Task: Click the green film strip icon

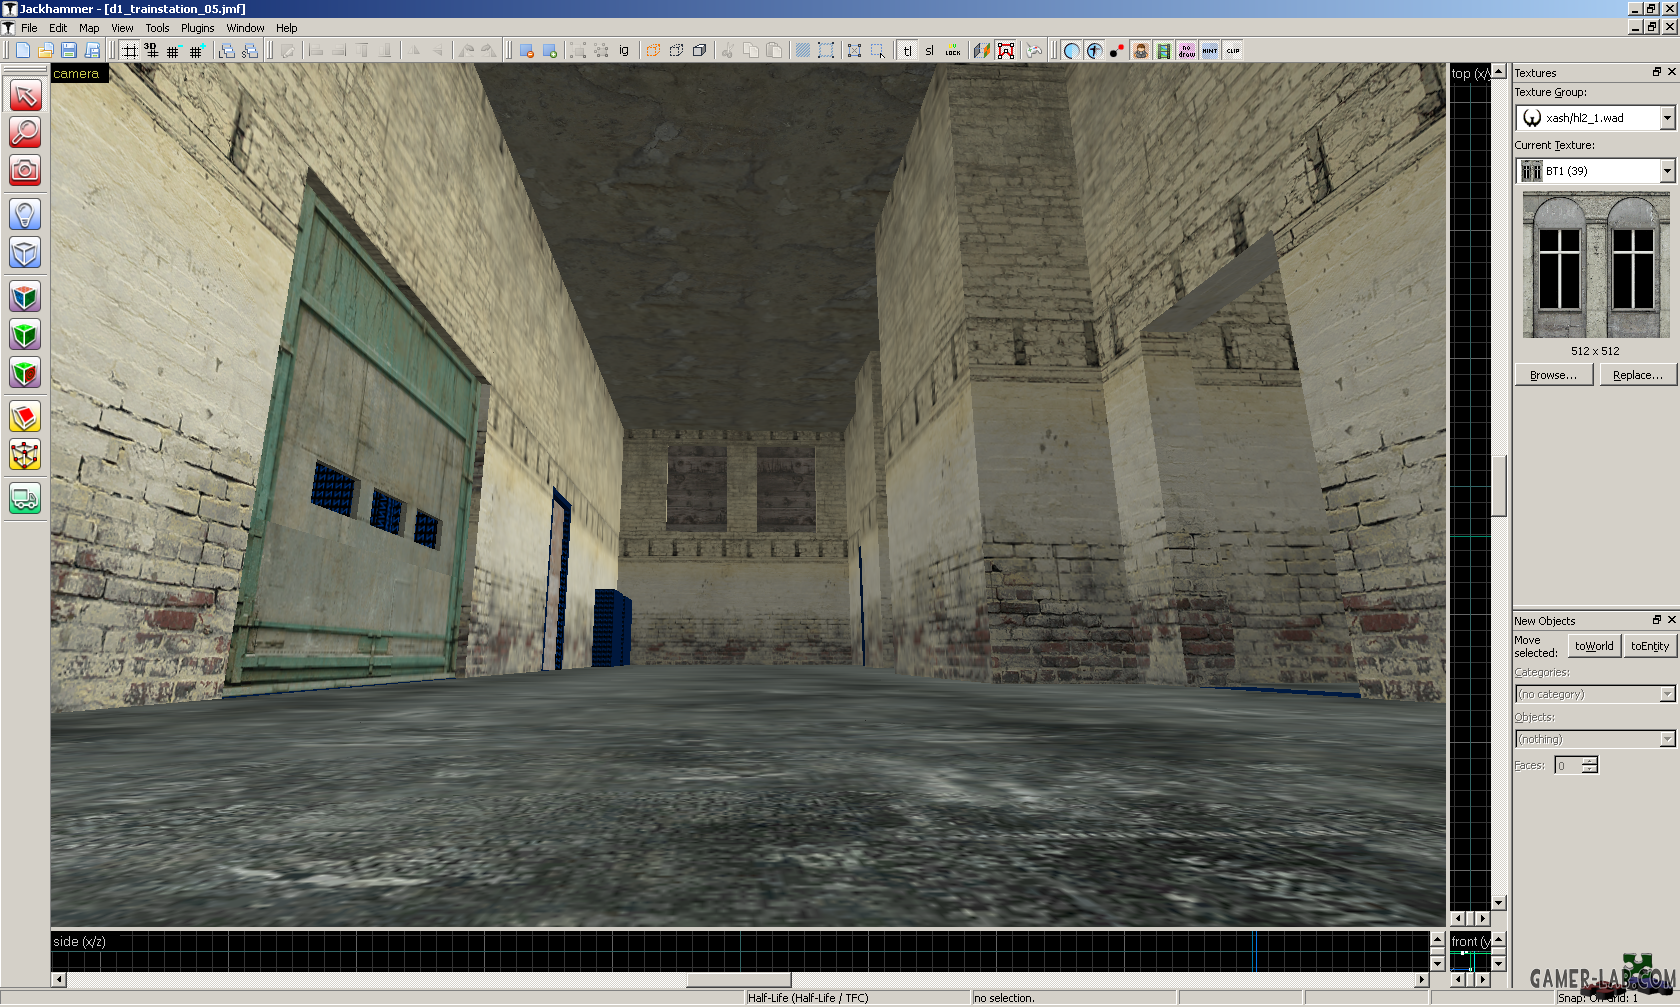Action: coord(1163,50)
